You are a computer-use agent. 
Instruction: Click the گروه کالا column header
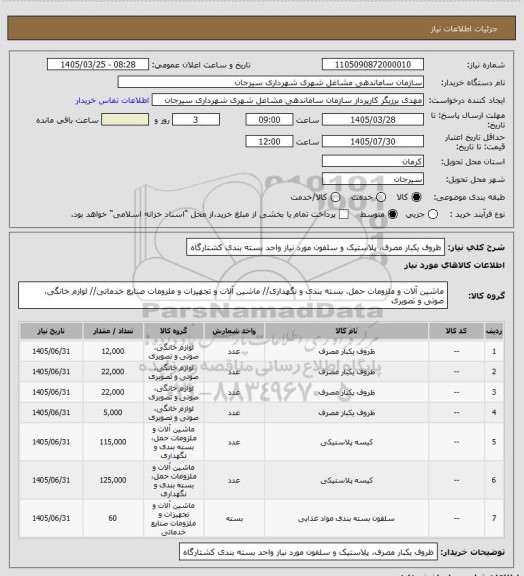173,331
